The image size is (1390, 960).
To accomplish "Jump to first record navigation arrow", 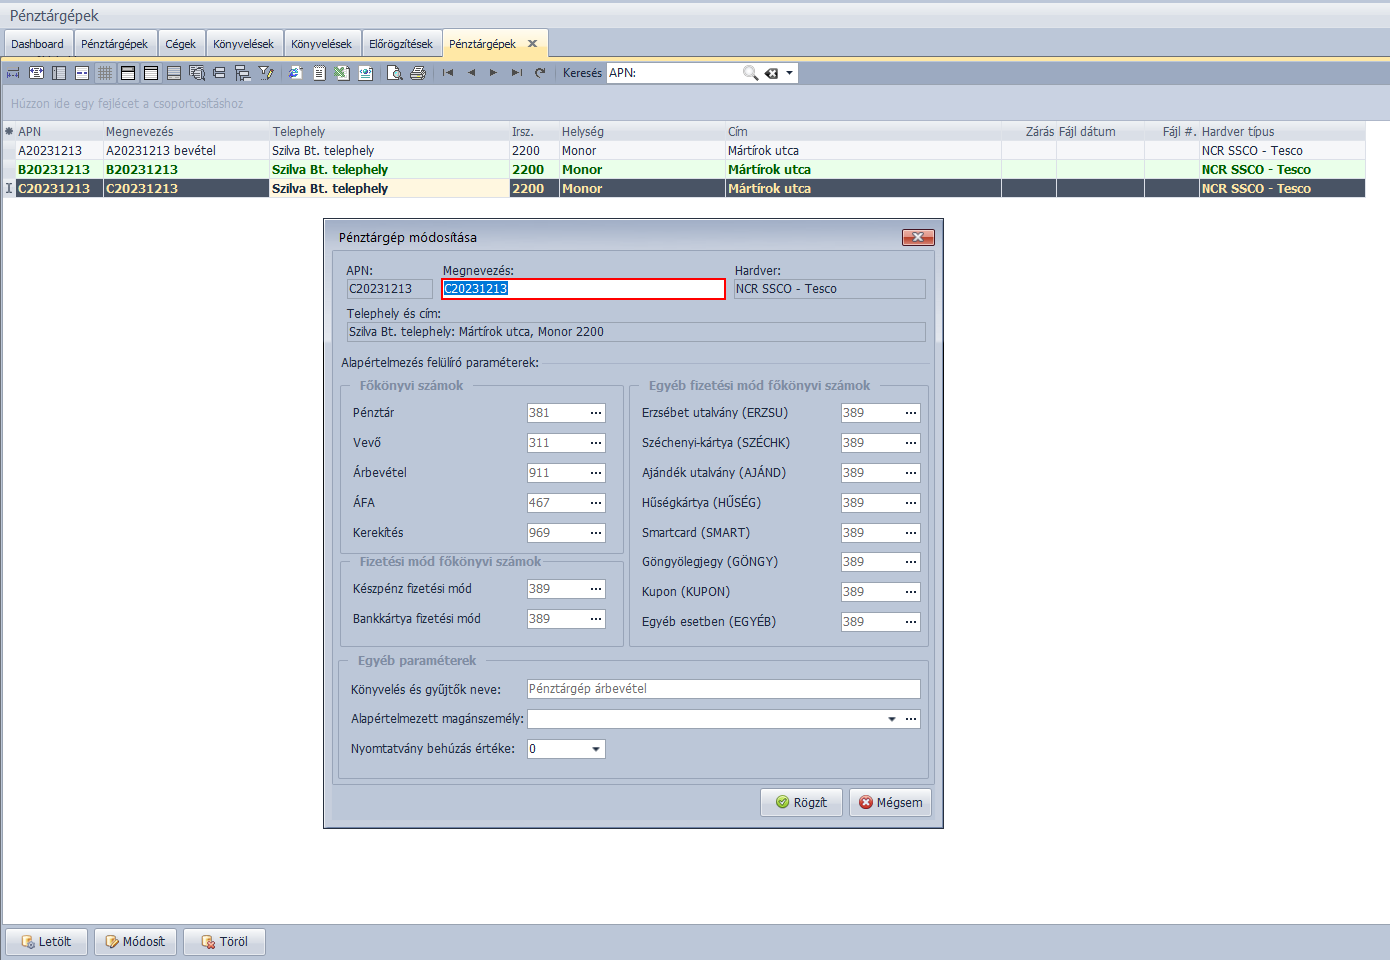I will point(448,73).
